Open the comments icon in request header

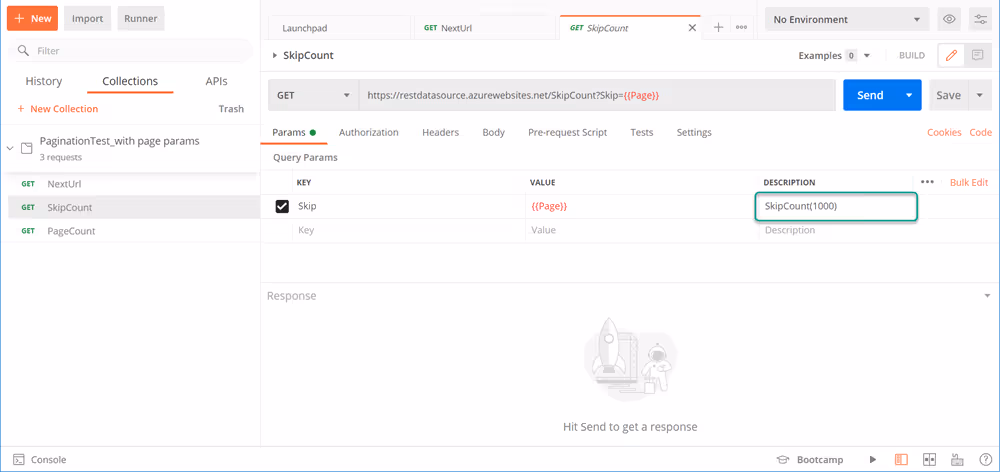pos(977,56)
